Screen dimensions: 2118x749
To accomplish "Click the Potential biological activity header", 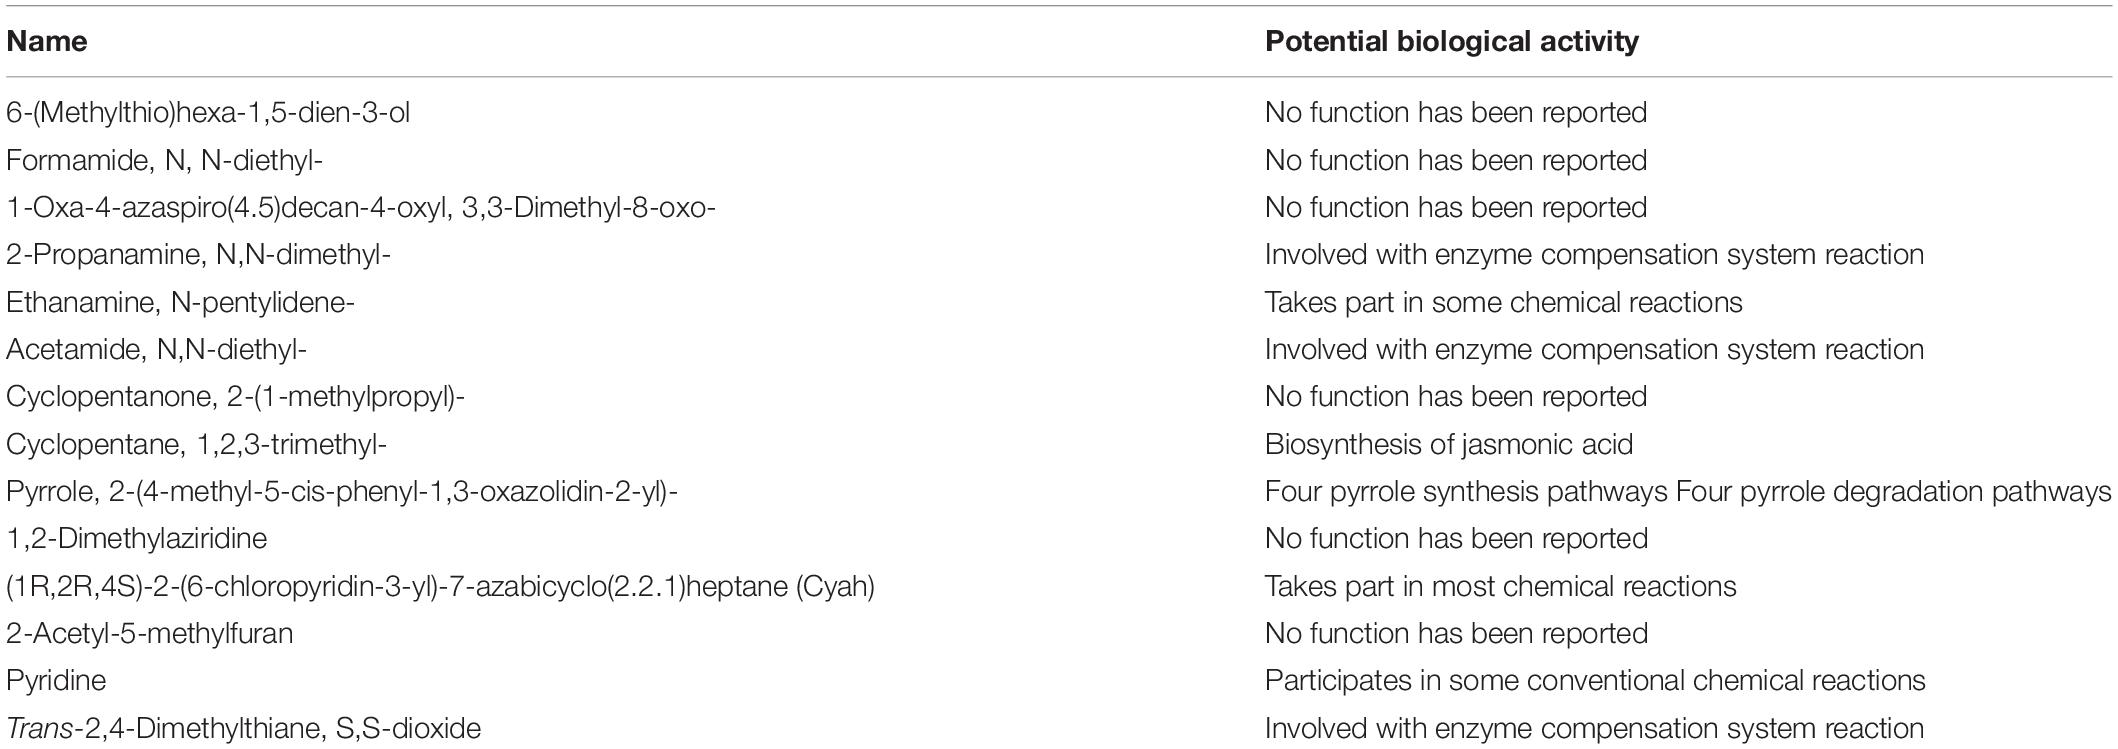I will click(1451, 41).
